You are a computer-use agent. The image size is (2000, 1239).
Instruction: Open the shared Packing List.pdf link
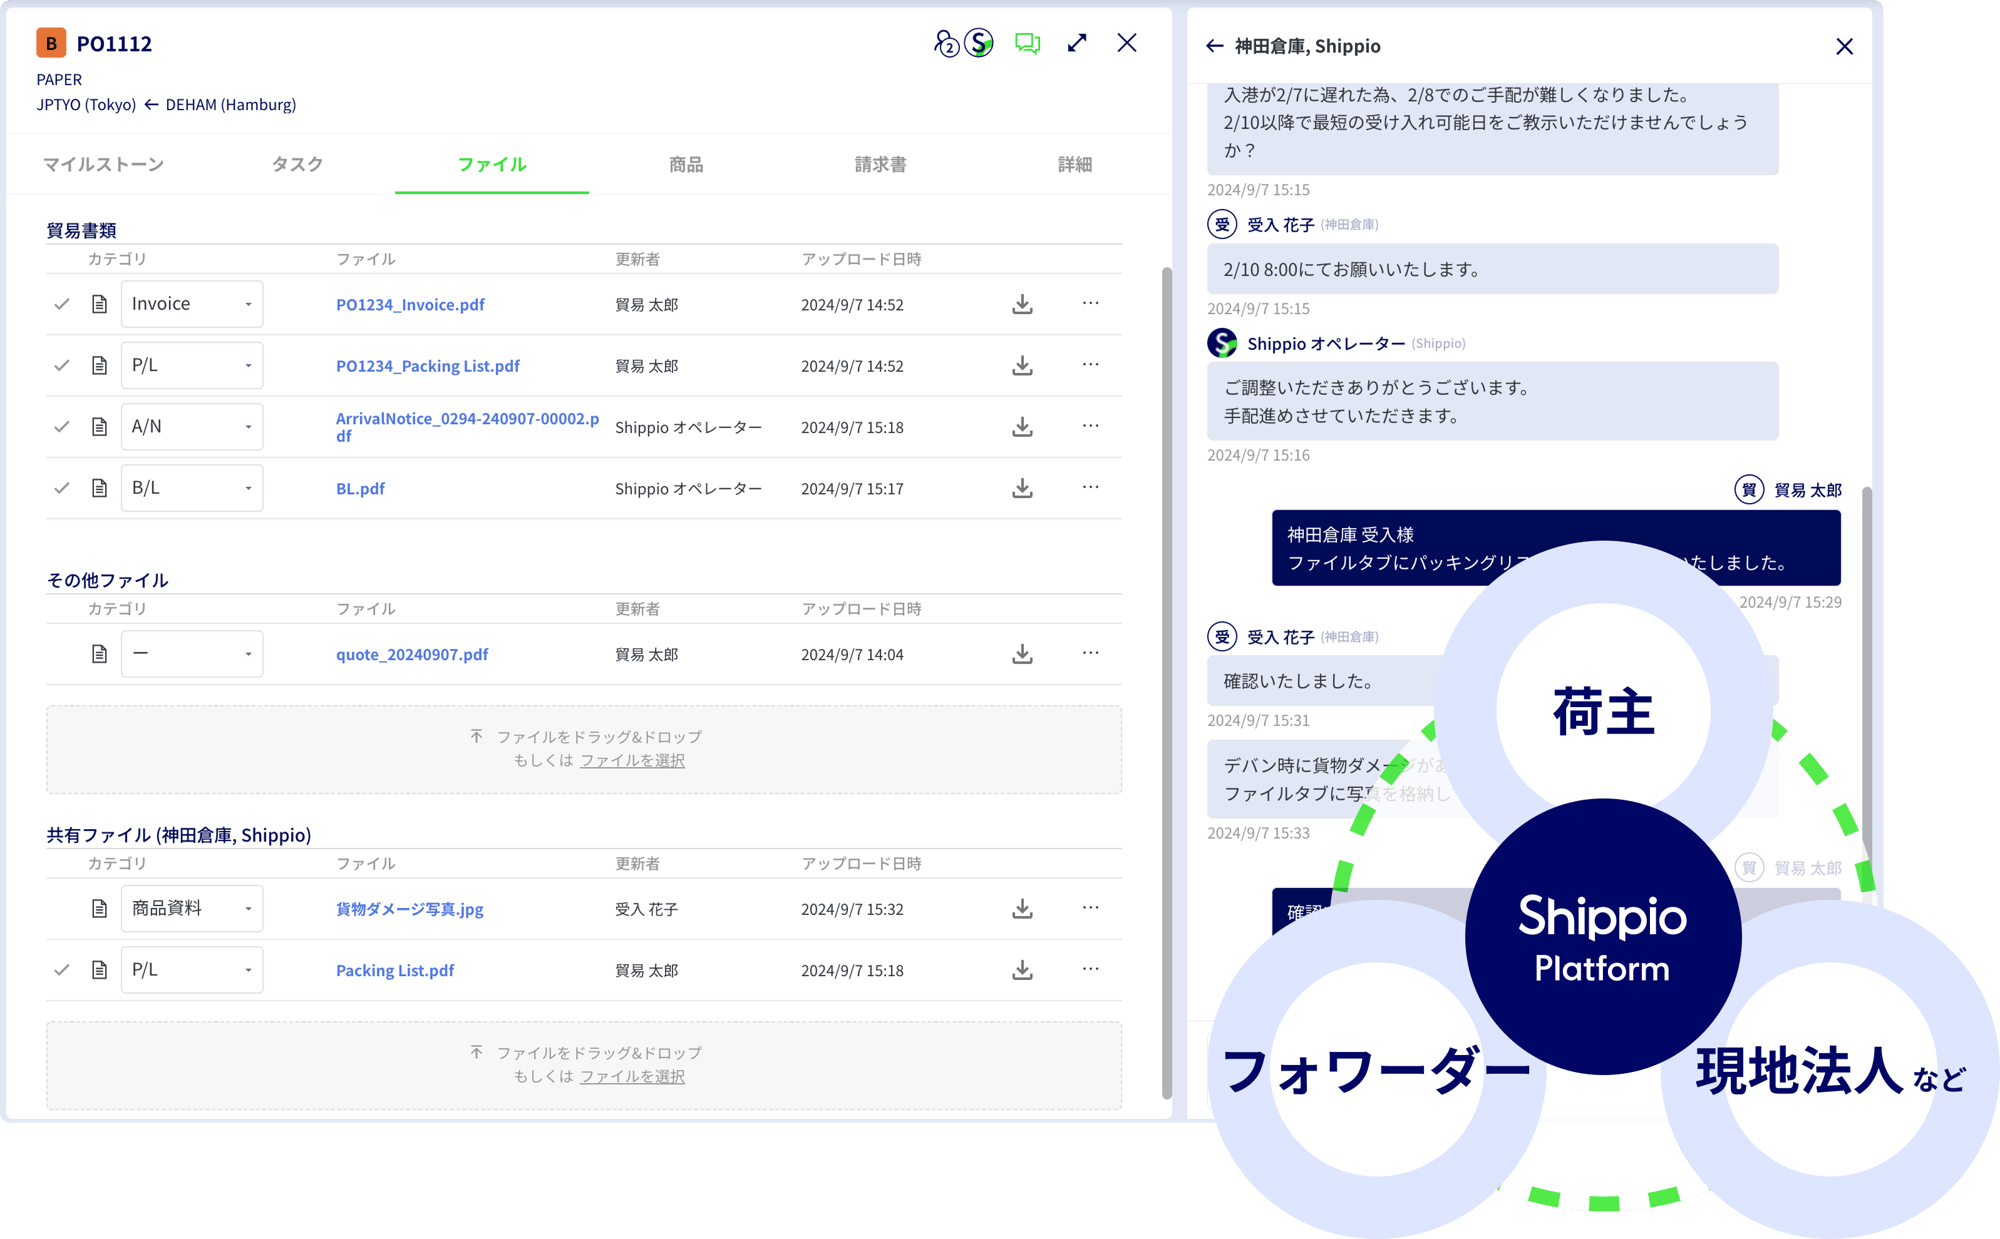pos(395,970)
